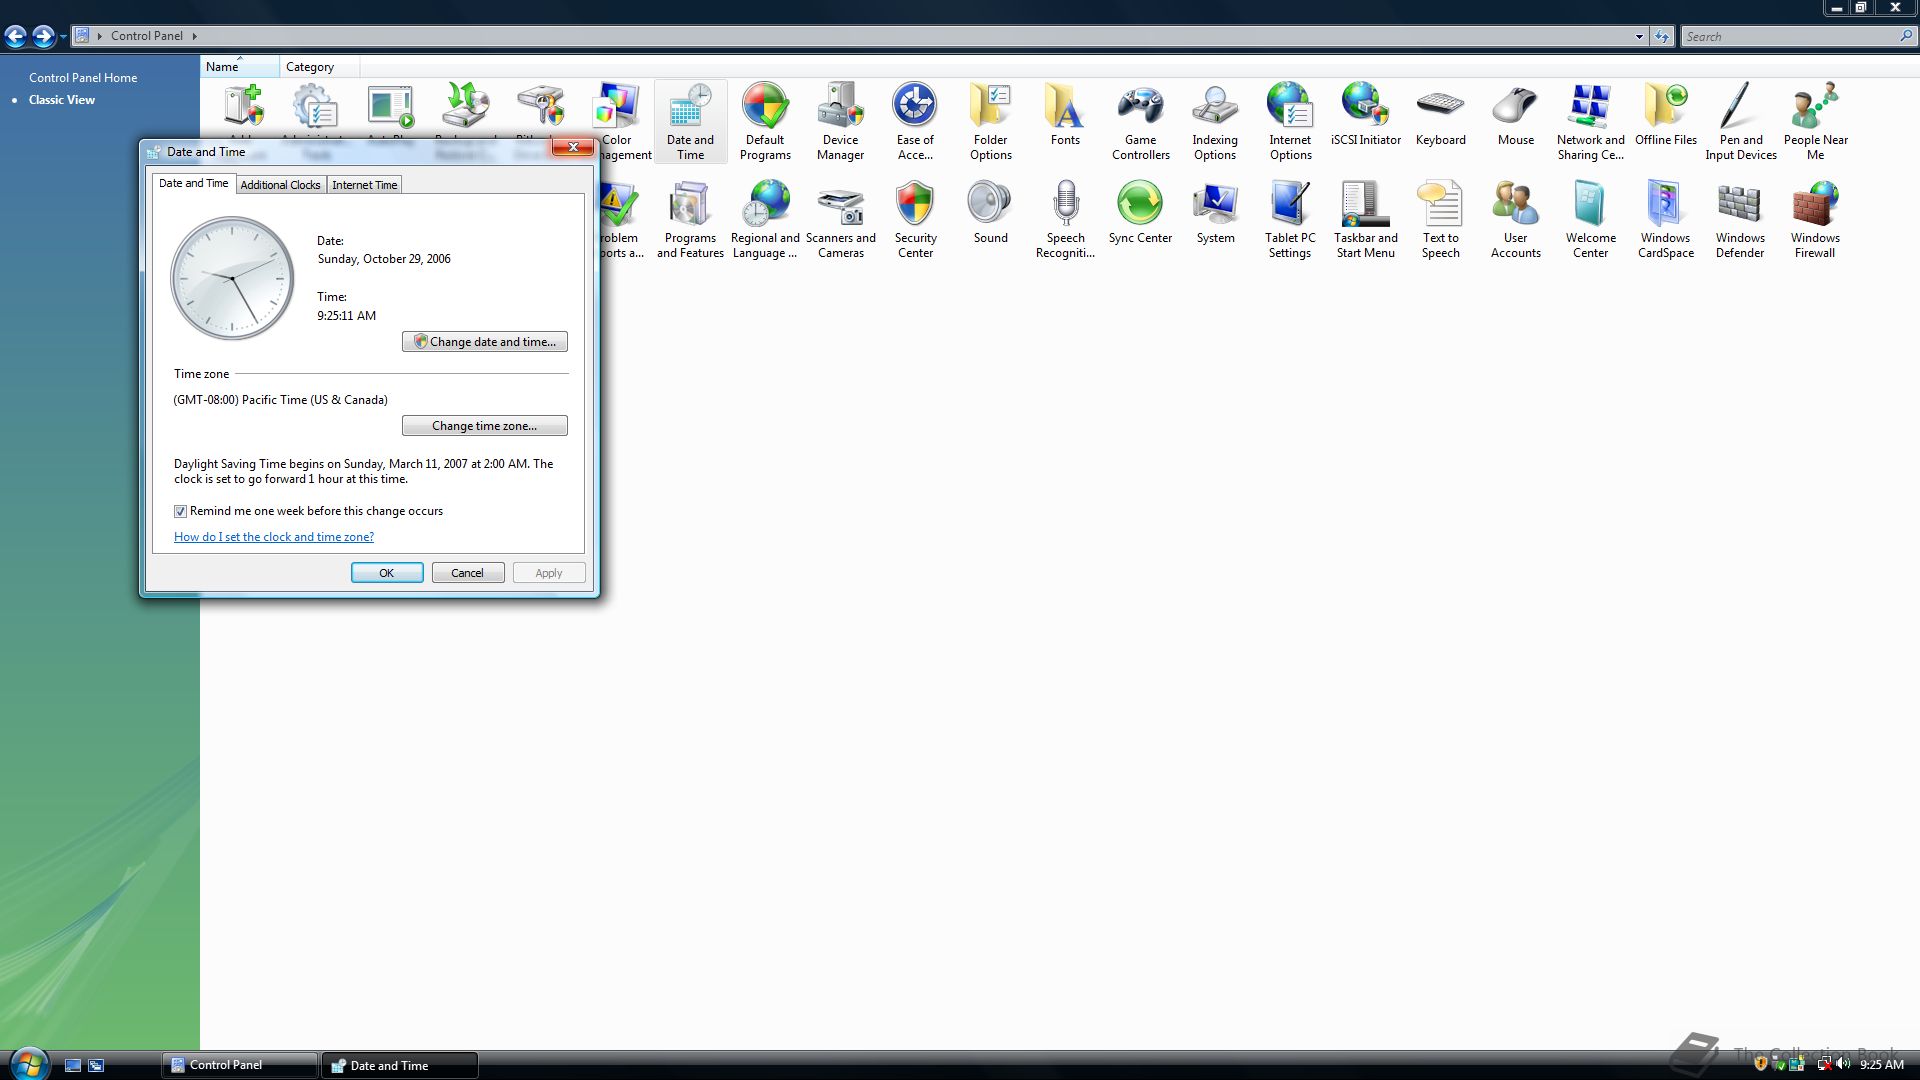Click Control Panel breadcrumb arrow expander

point(194,36)
